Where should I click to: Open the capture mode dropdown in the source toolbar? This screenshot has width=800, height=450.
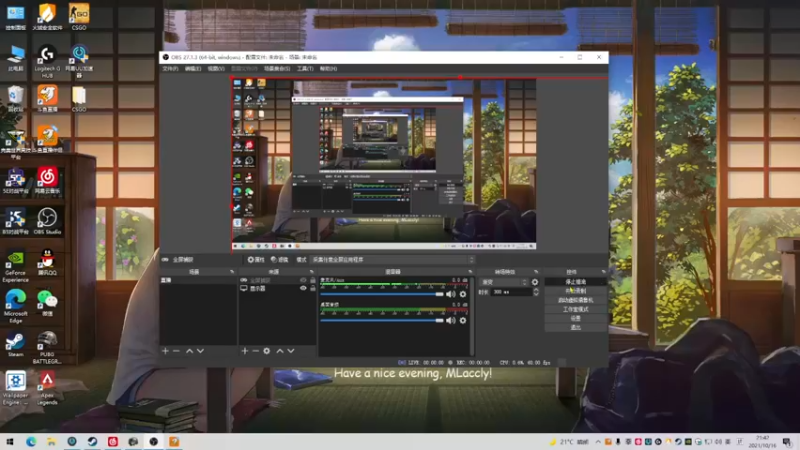click(392, 260)
